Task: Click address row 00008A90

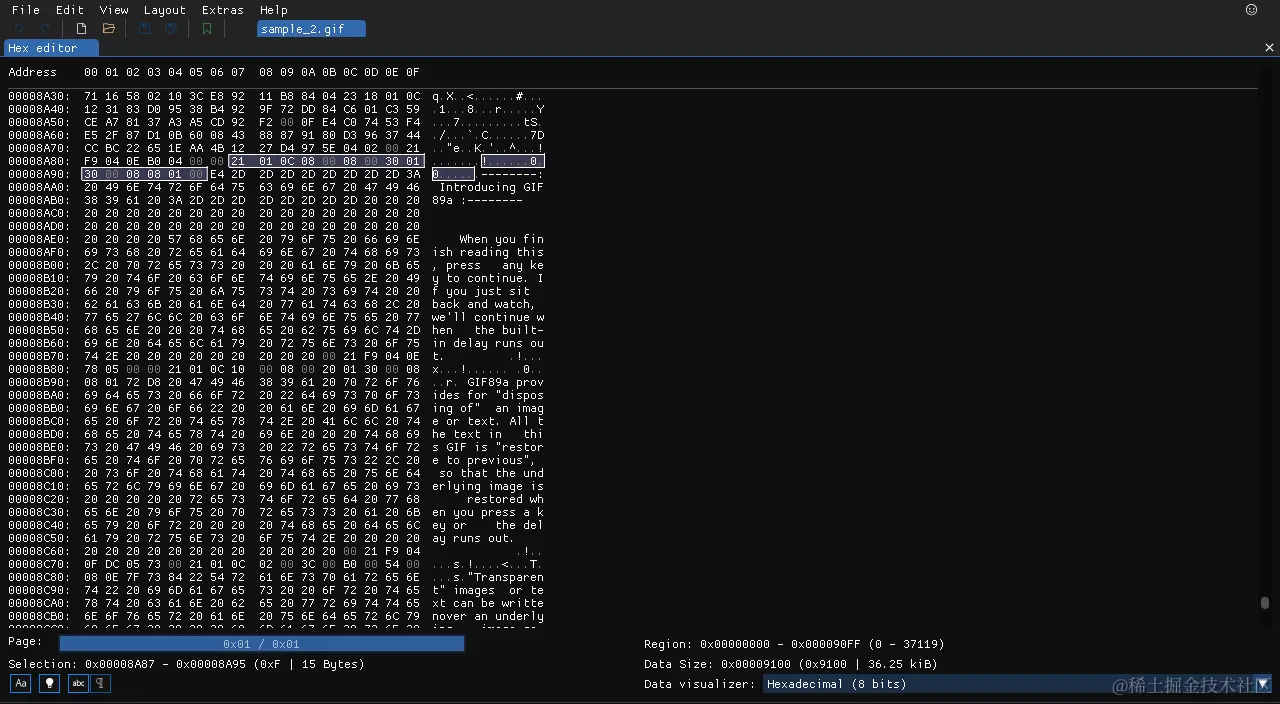Action: tap(40, 174)
